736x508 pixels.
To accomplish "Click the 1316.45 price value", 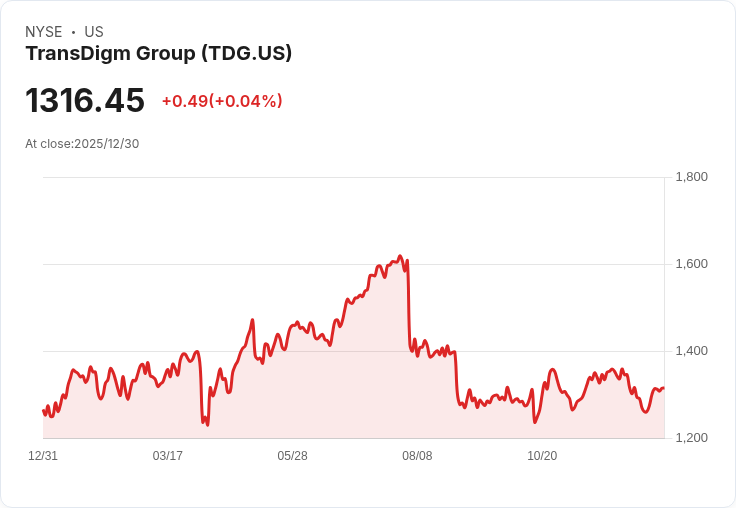I will [x=85, y=100].
